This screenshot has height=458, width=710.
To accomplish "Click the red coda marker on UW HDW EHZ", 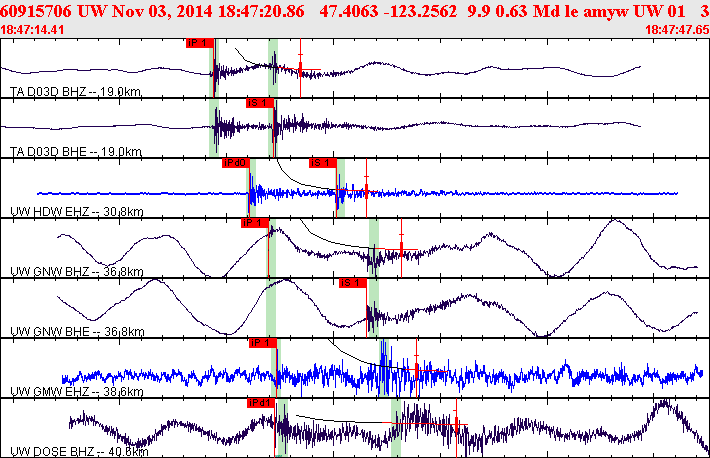I will click(x=366, y=188).
